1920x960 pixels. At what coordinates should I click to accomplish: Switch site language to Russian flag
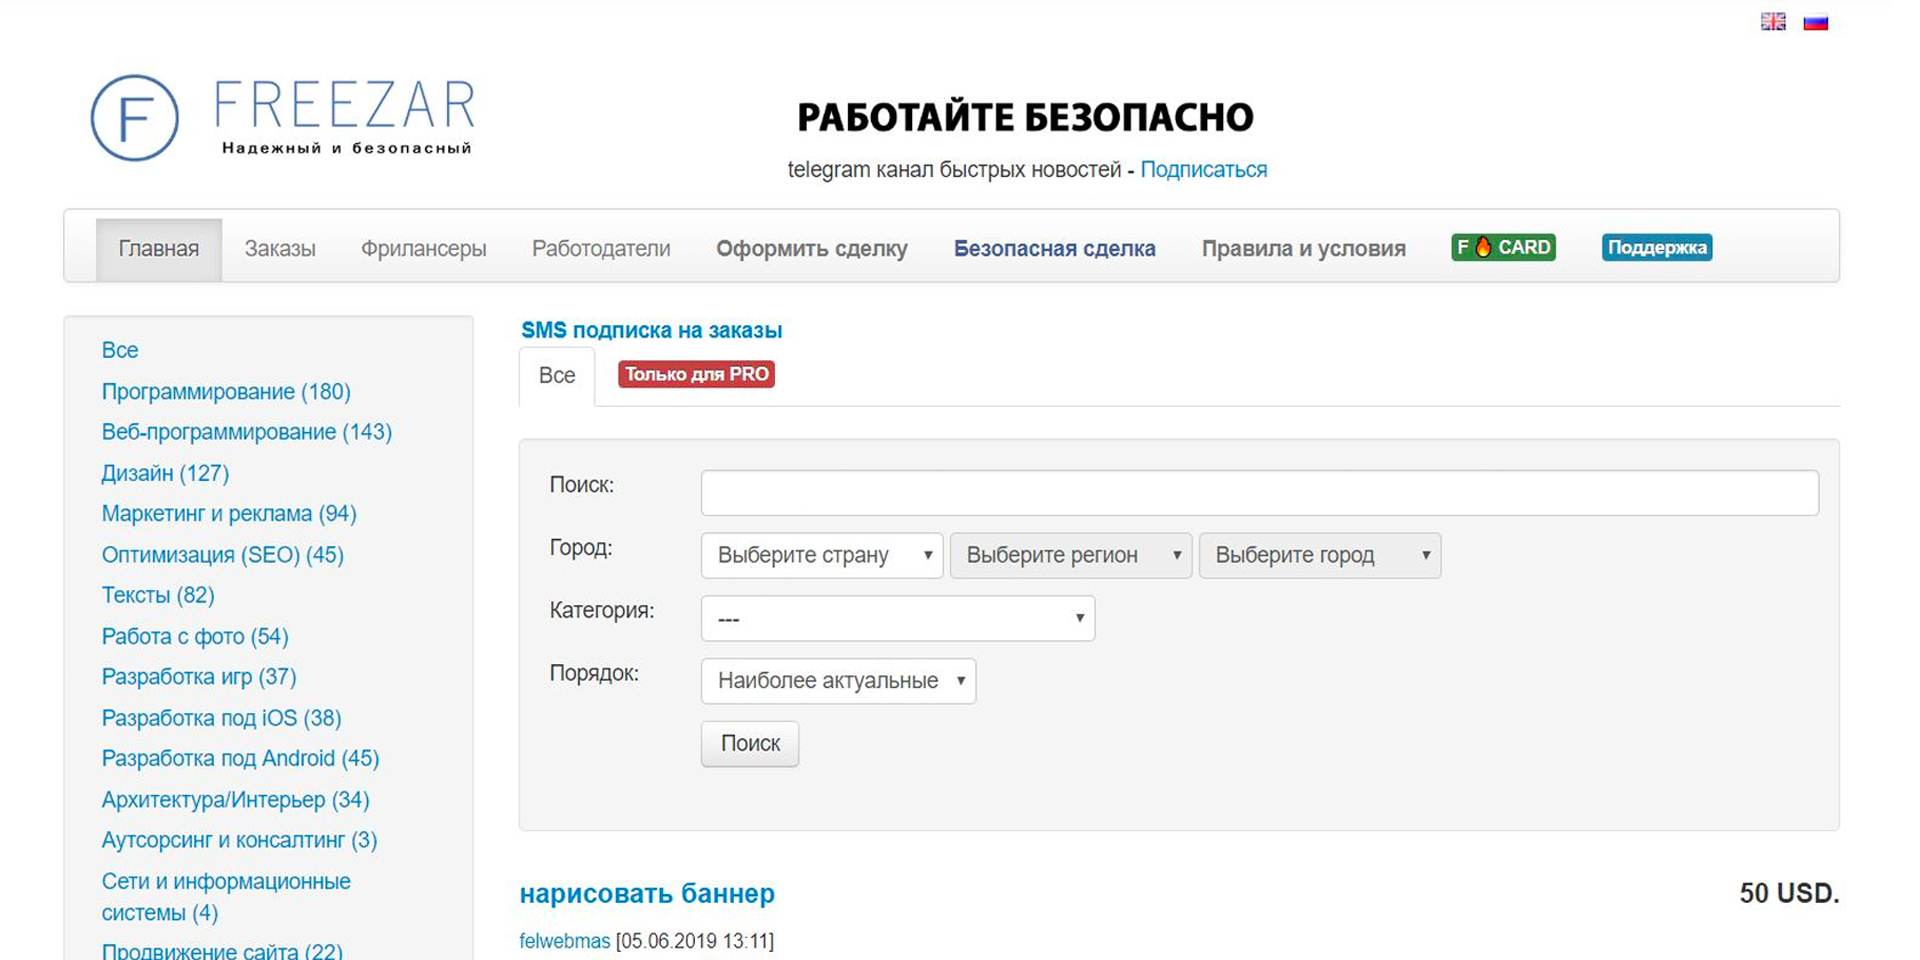point(1816,22)
